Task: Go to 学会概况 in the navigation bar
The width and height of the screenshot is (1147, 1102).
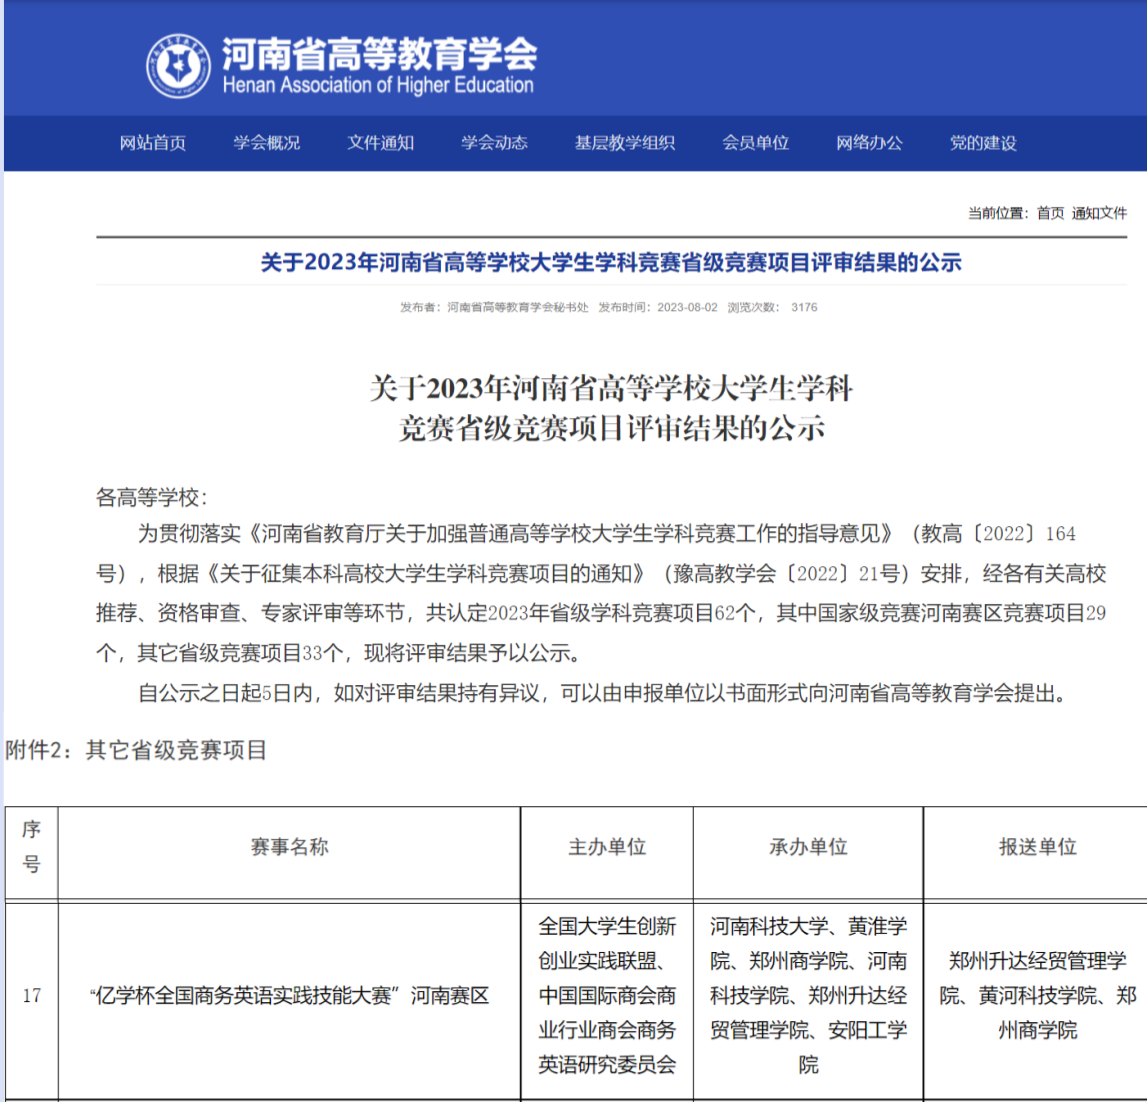Action: 267,143
